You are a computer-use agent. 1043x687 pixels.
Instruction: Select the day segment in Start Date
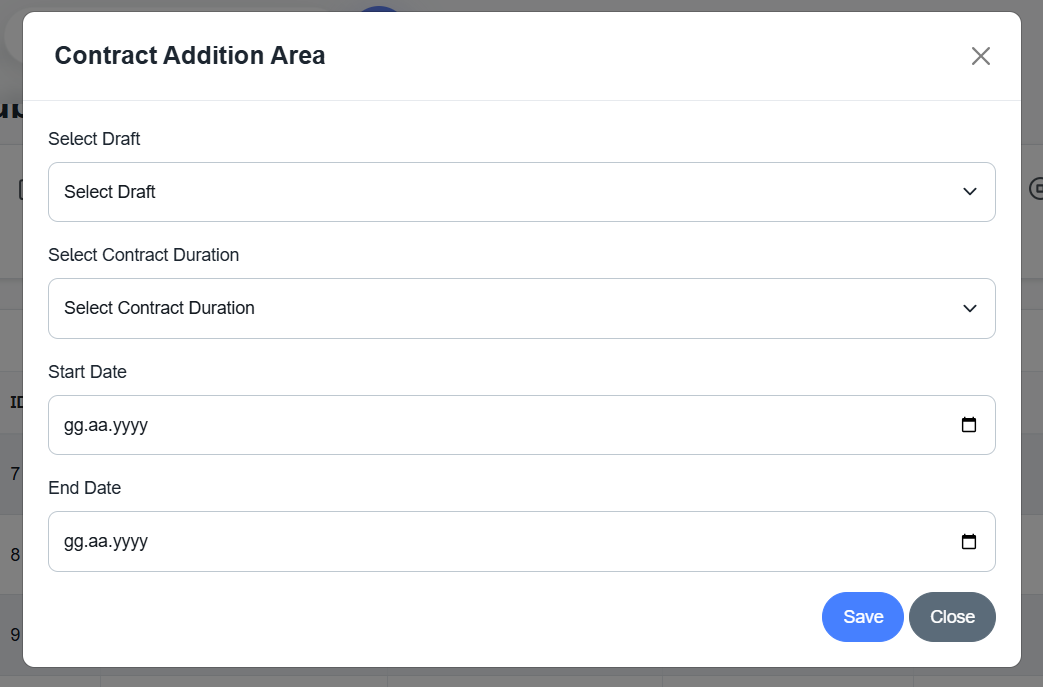[x=72, y=425]
